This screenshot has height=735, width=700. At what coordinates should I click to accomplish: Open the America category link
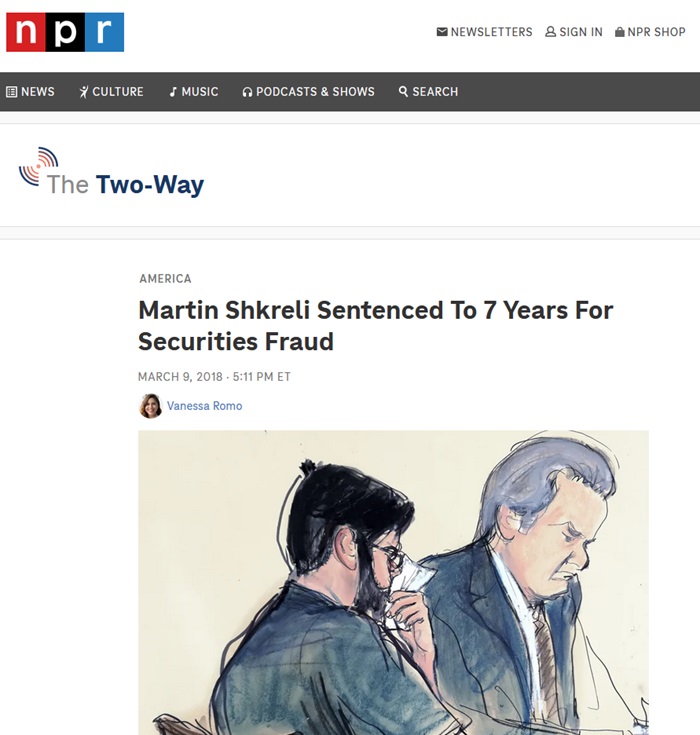point(165,279)
